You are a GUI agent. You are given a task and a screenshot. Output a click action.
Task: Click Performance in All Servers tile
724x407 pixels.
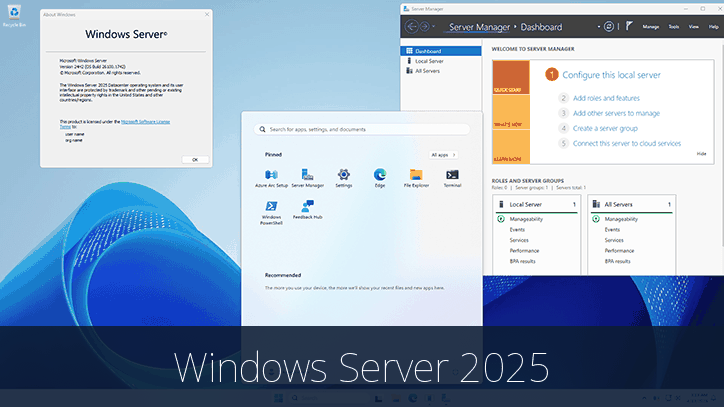coord(619,251)
